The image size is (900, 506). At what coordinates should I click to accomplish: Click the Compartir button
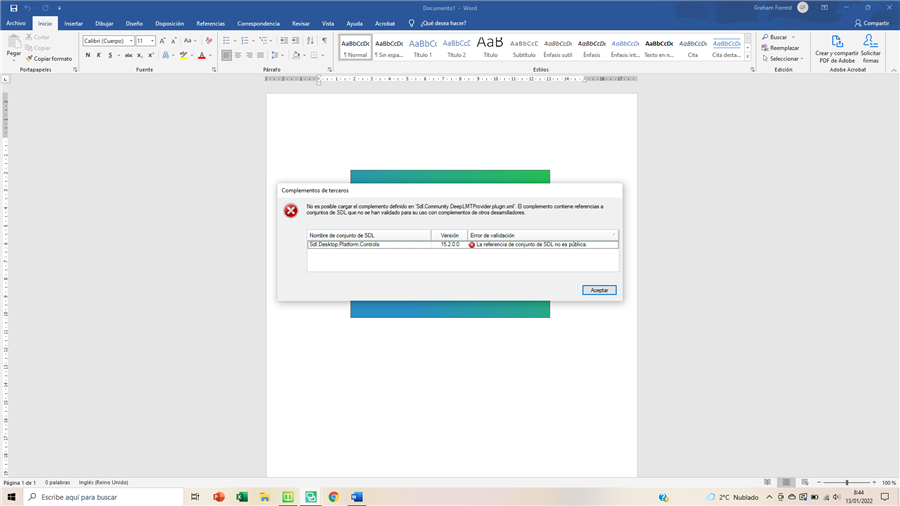[871, 24]
